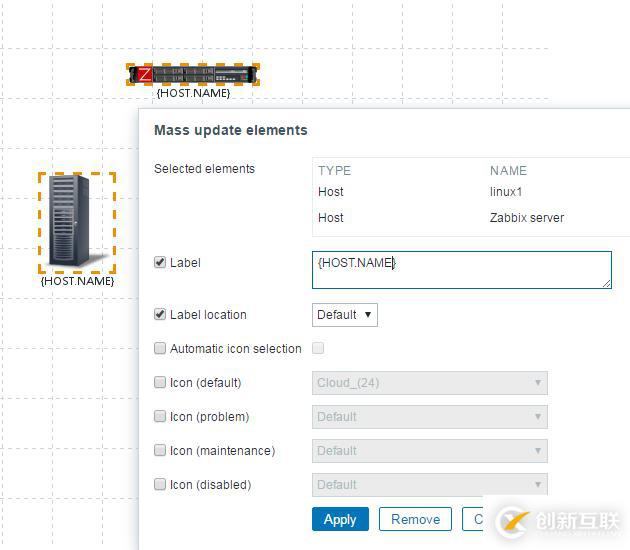Screen dimensions: 630x550
Task: Open the Icon (maintenance) Default dropdown
Action: tap(430, 451)
